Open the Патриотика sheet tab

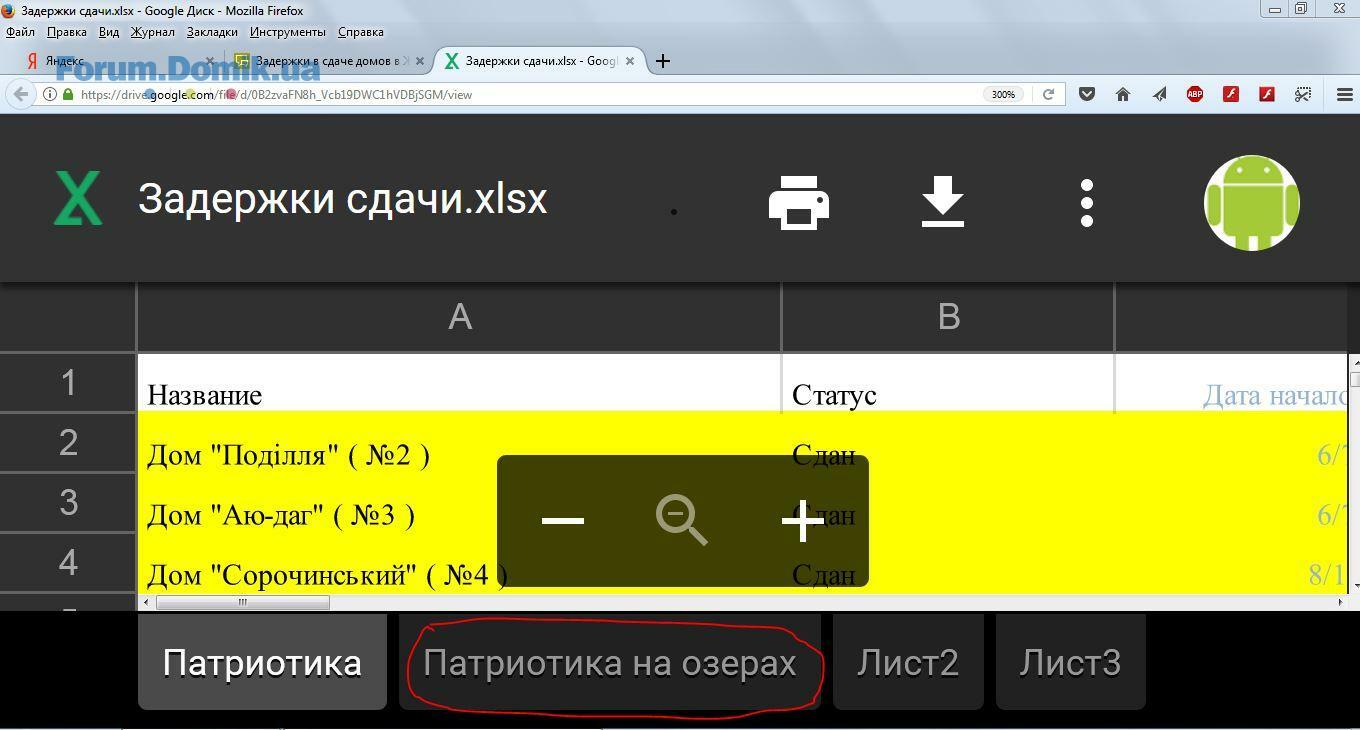(x=262, y=662)
